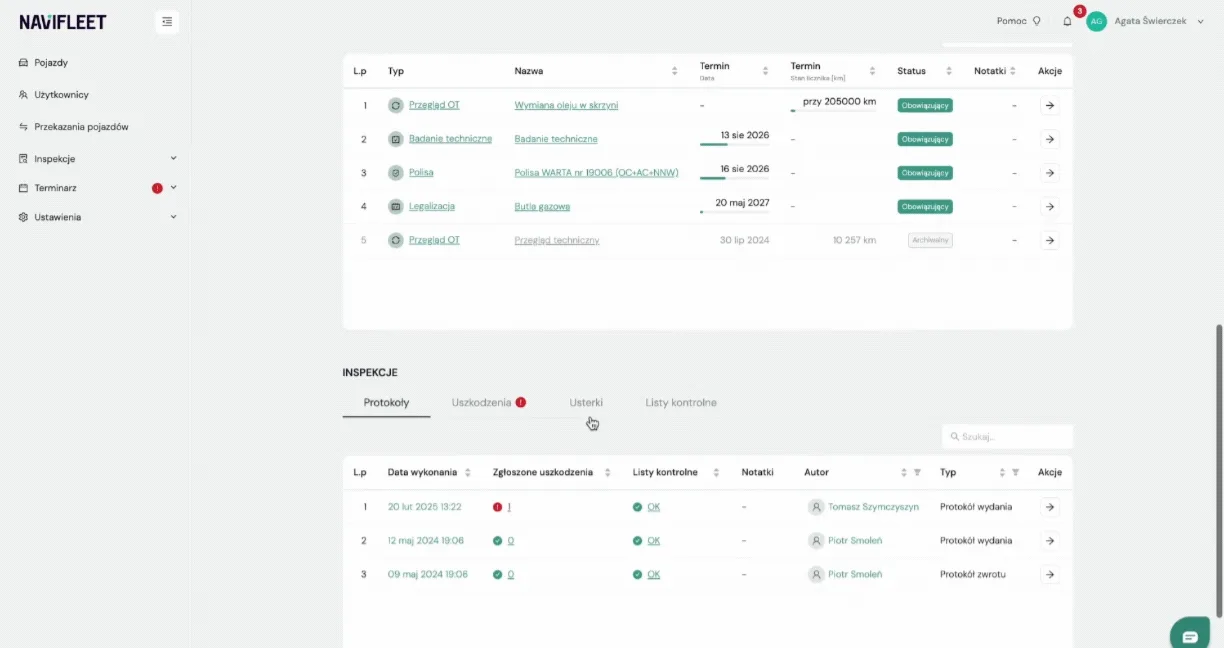Viewport: 1224px width, 648px height.
Task: Open the Listy kontrolne tab
Action: point(681,402)
